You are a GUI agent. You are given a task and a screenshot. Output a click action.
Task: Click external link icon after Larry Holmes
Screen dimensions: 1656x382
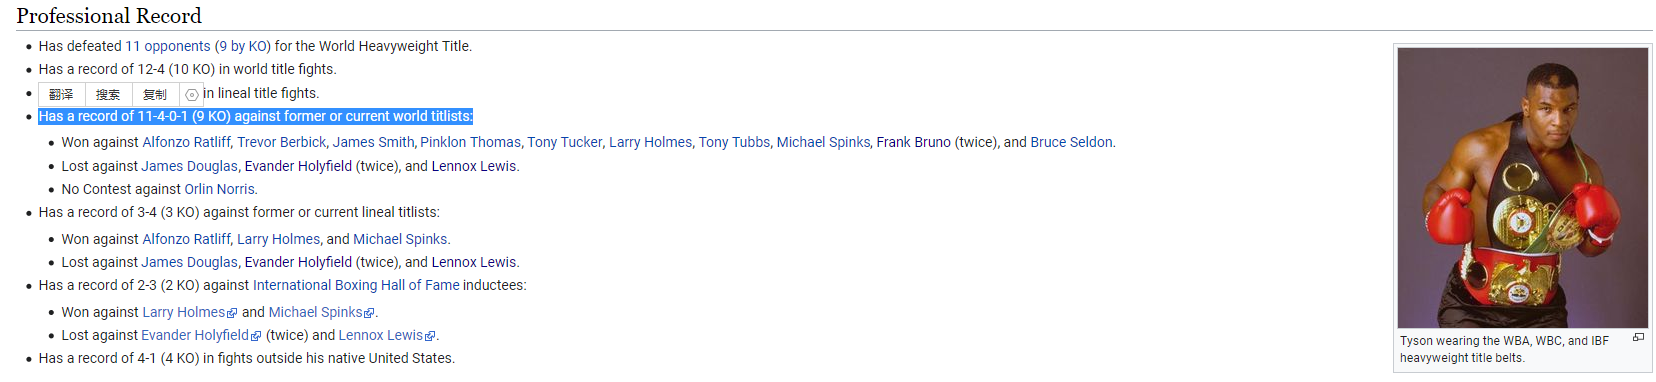point(233,313)
